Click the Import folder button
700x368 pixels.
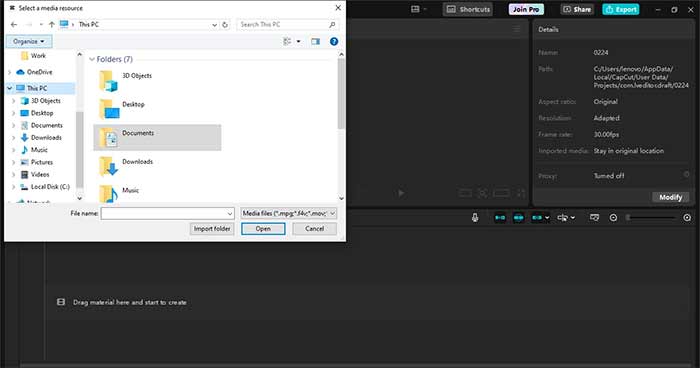point(212,229)
